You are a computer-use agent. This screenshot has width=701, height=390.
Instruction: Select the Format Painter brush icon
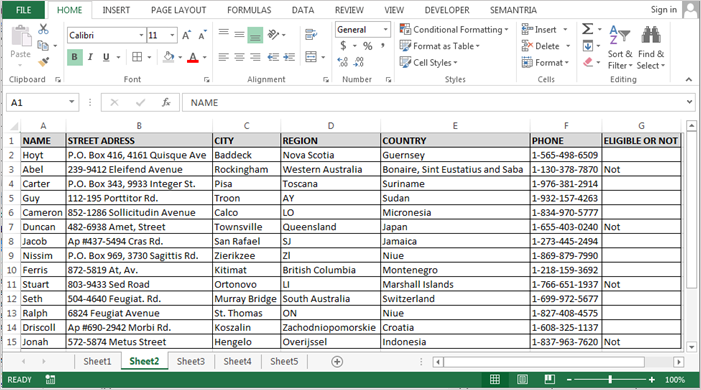point(43,62)
